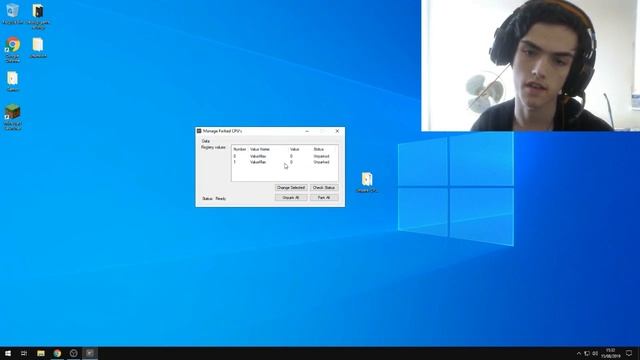Screen dimensions: 640x360
Task: Open the Google Chrome desktop shortcut
Action: (x=13, y=49)
